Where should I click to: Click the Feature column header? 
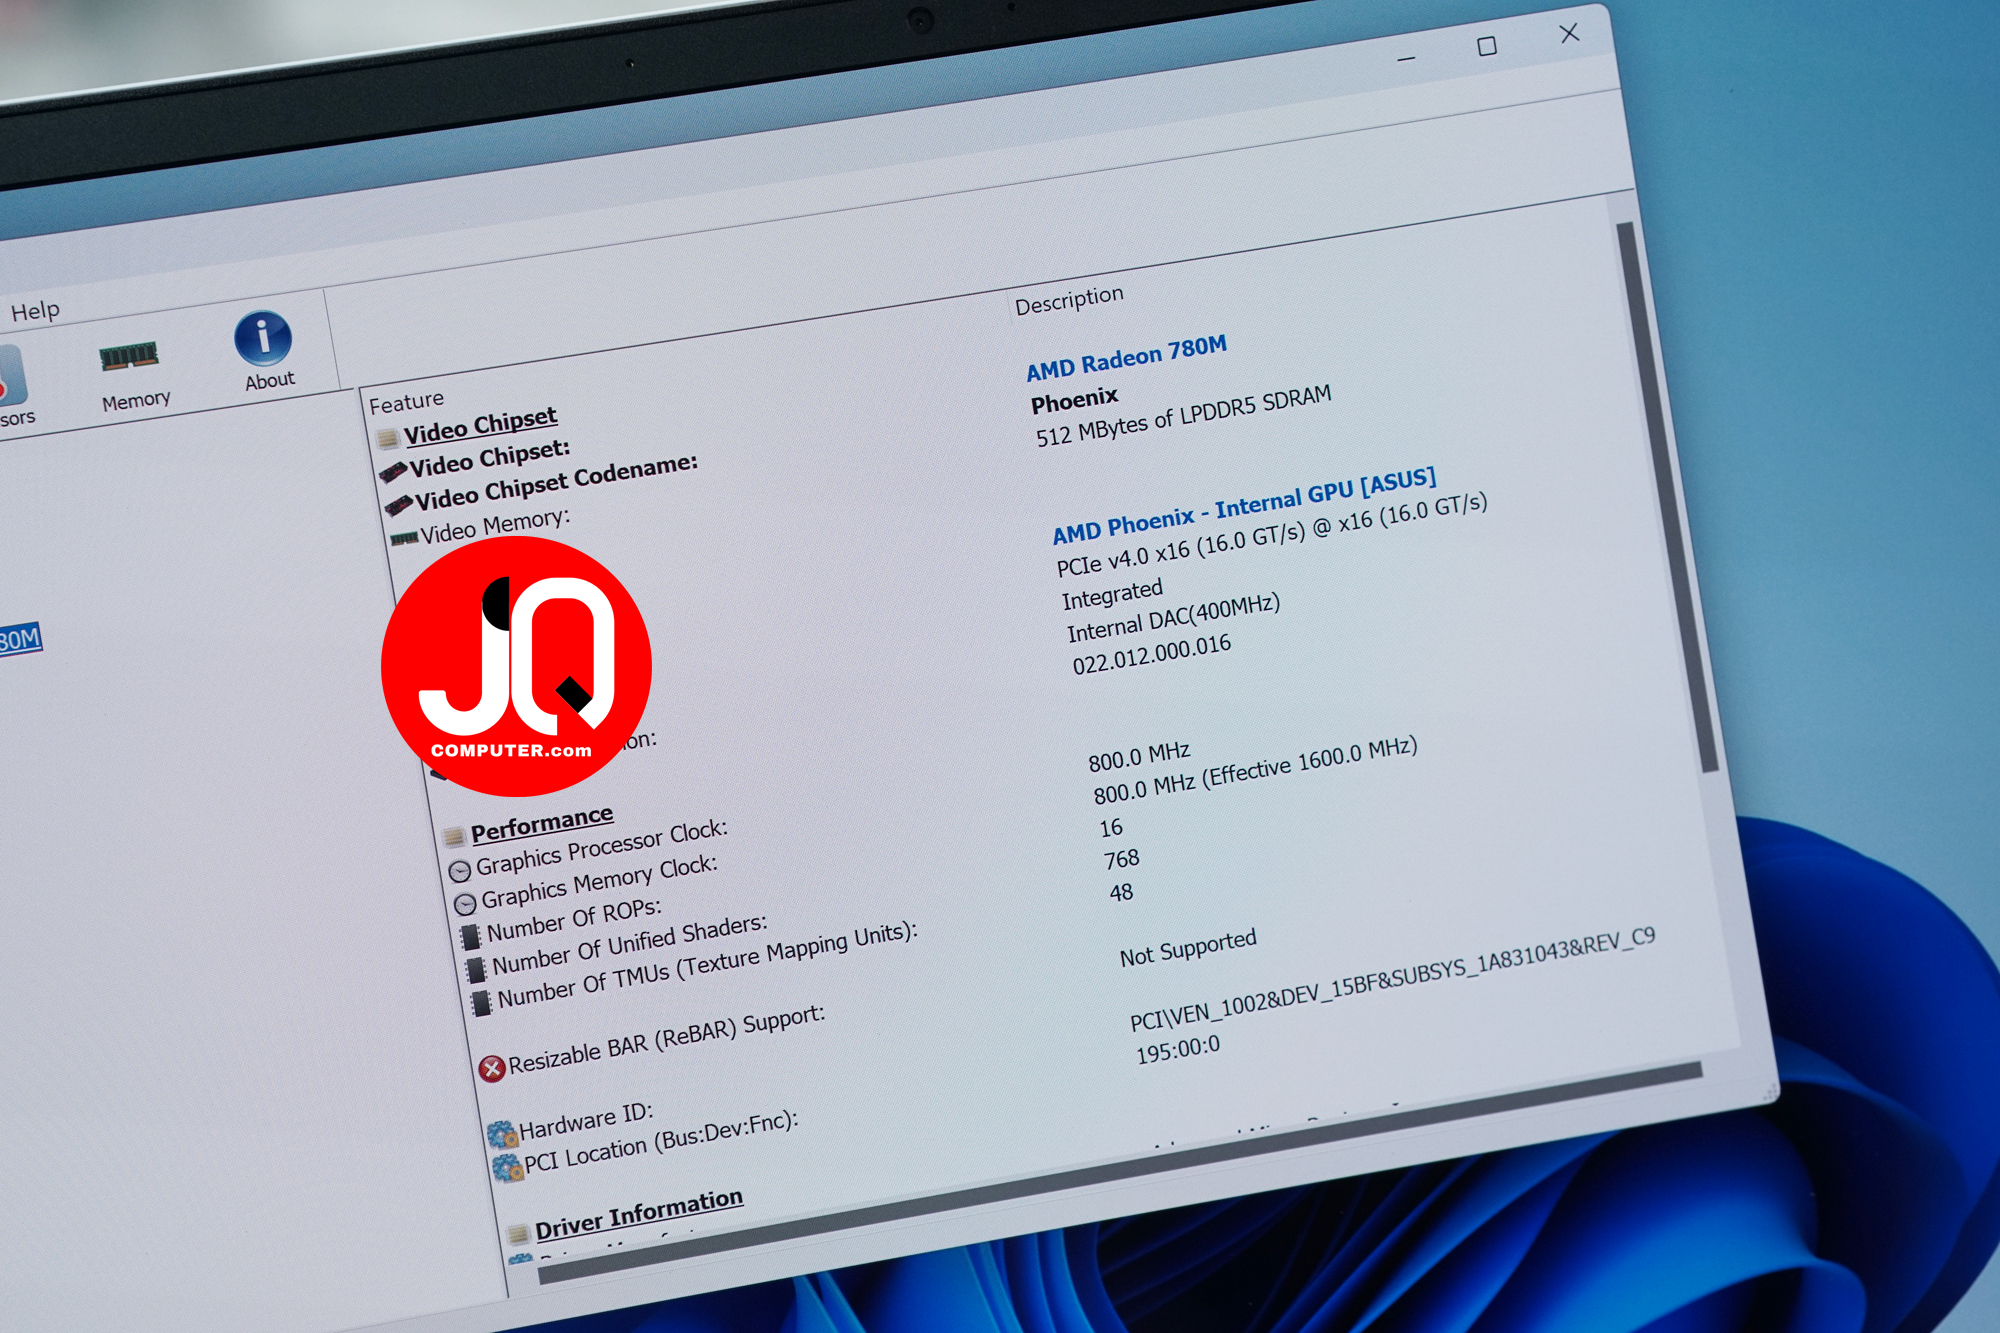pyautogui.click(x=406, y=402)
